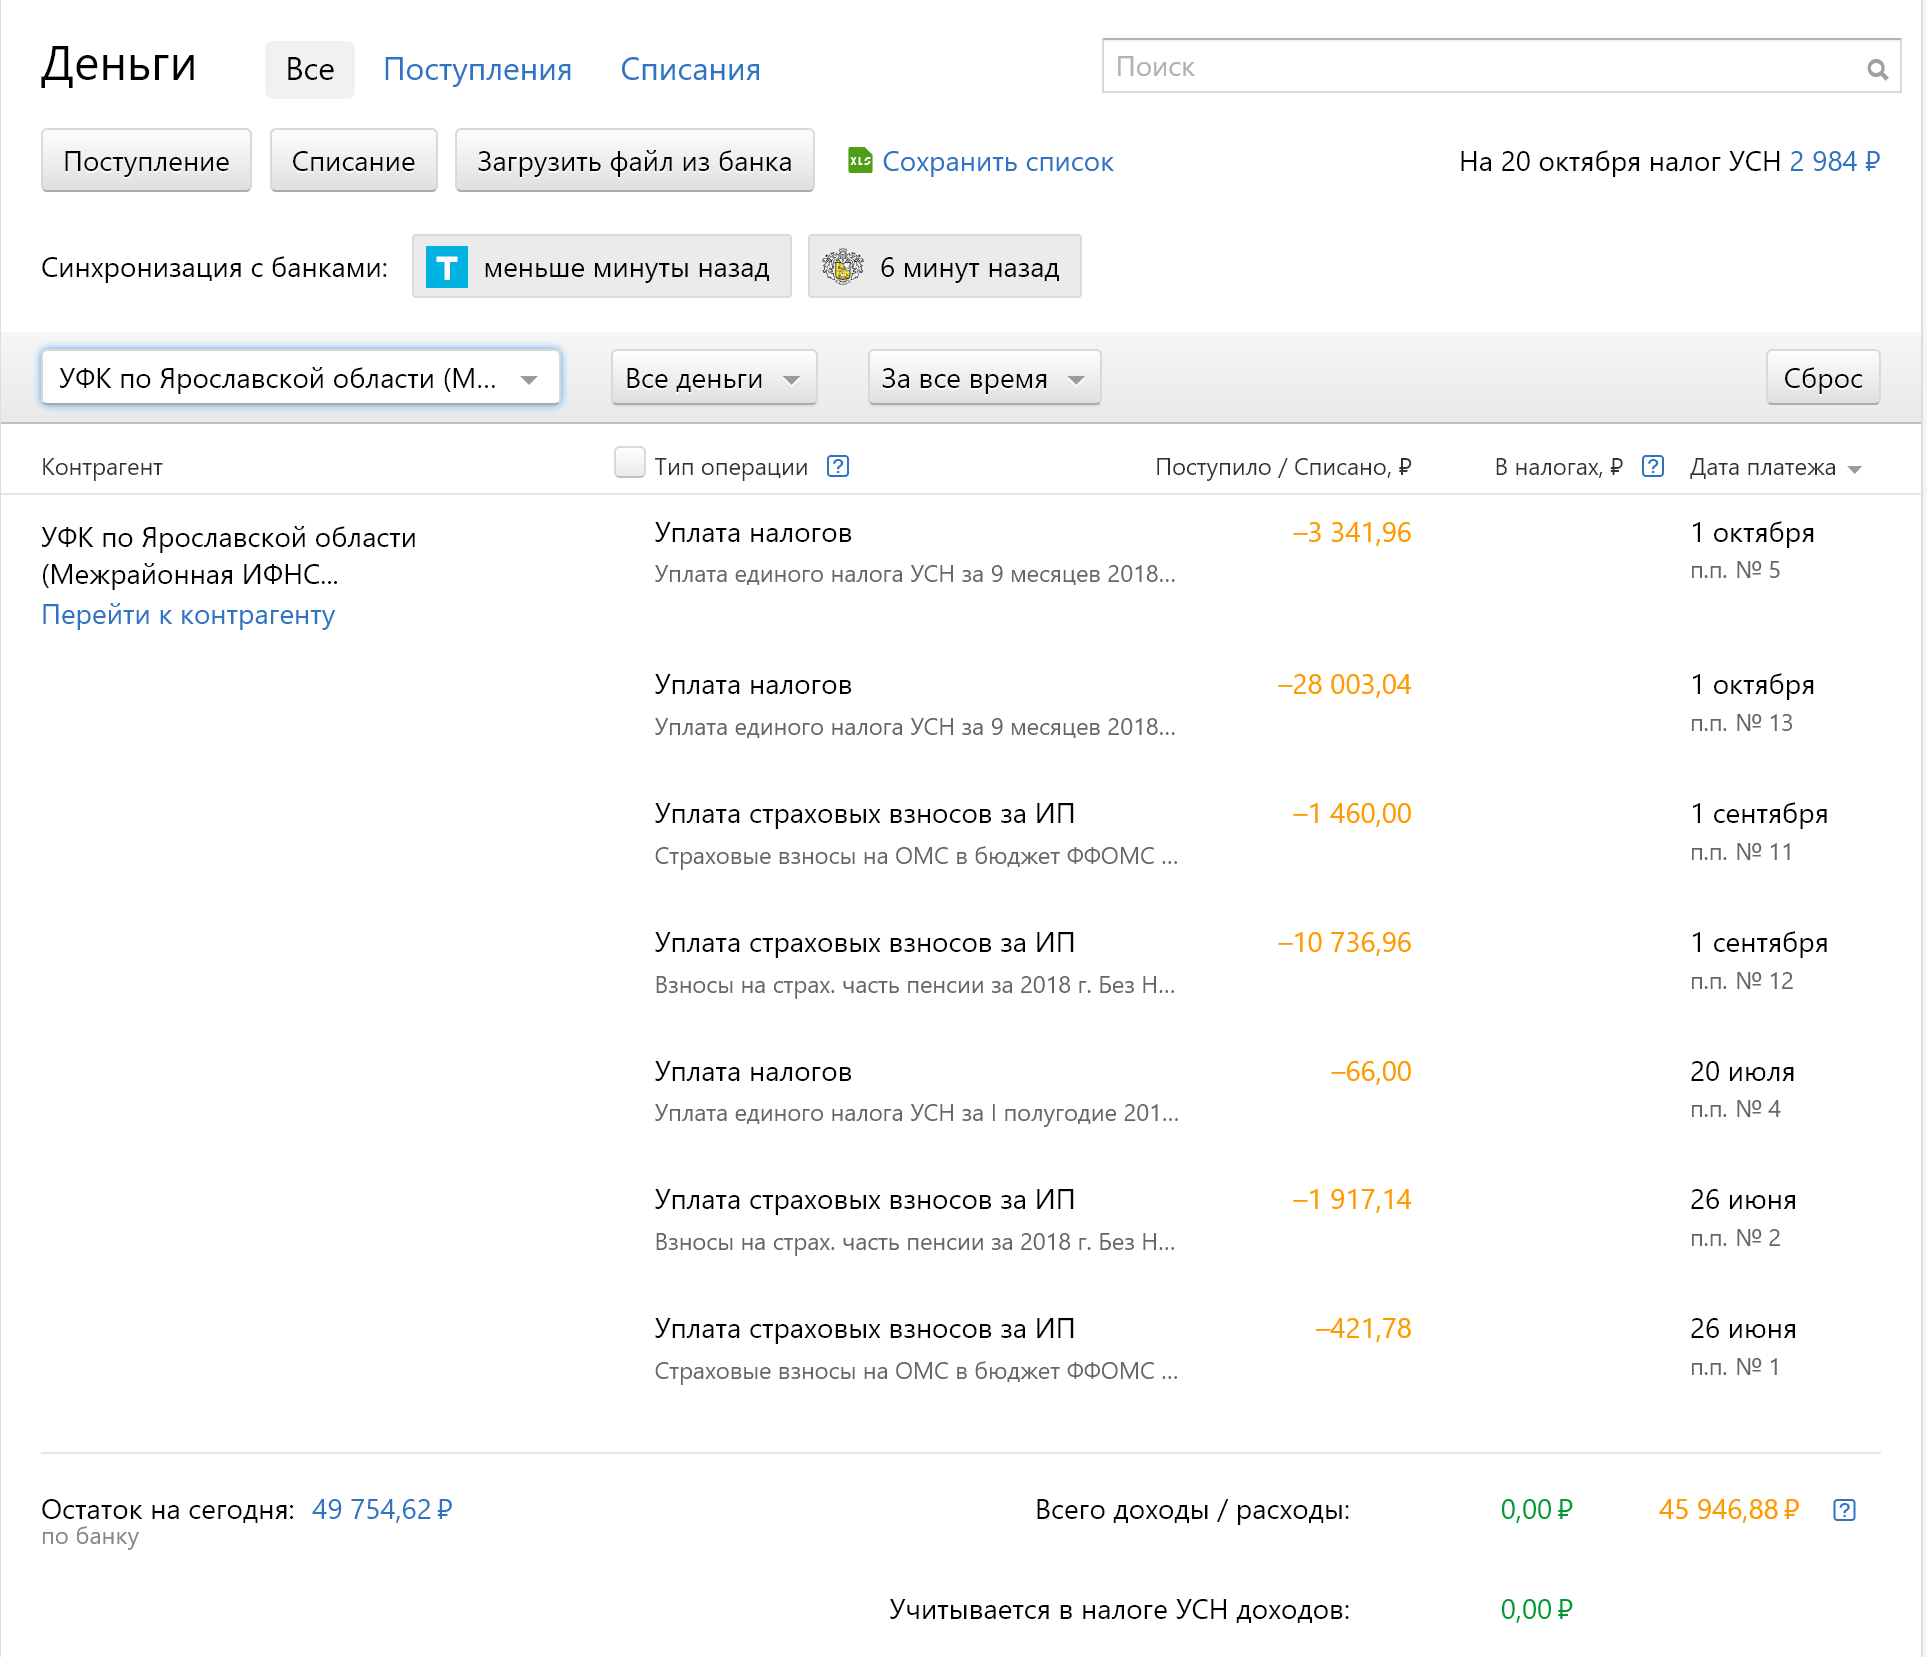Click the search magnifier icon
This screenshot has height=1657, width=1927.
coord(1877,69)
